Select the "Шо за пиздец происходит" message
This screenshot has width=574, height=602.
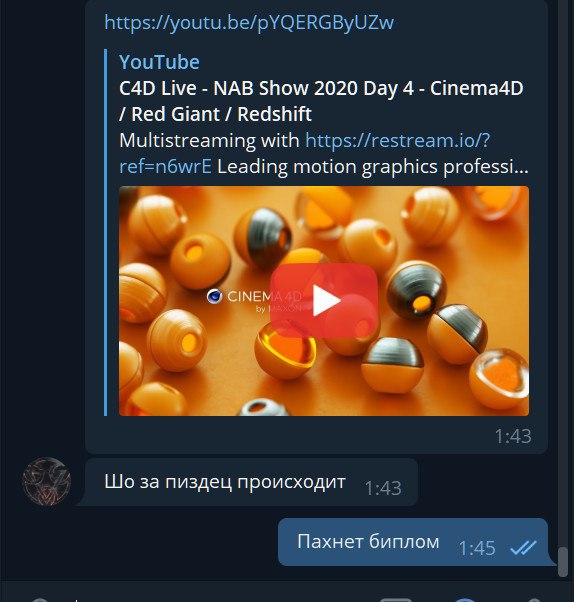[x=225, y=481]
